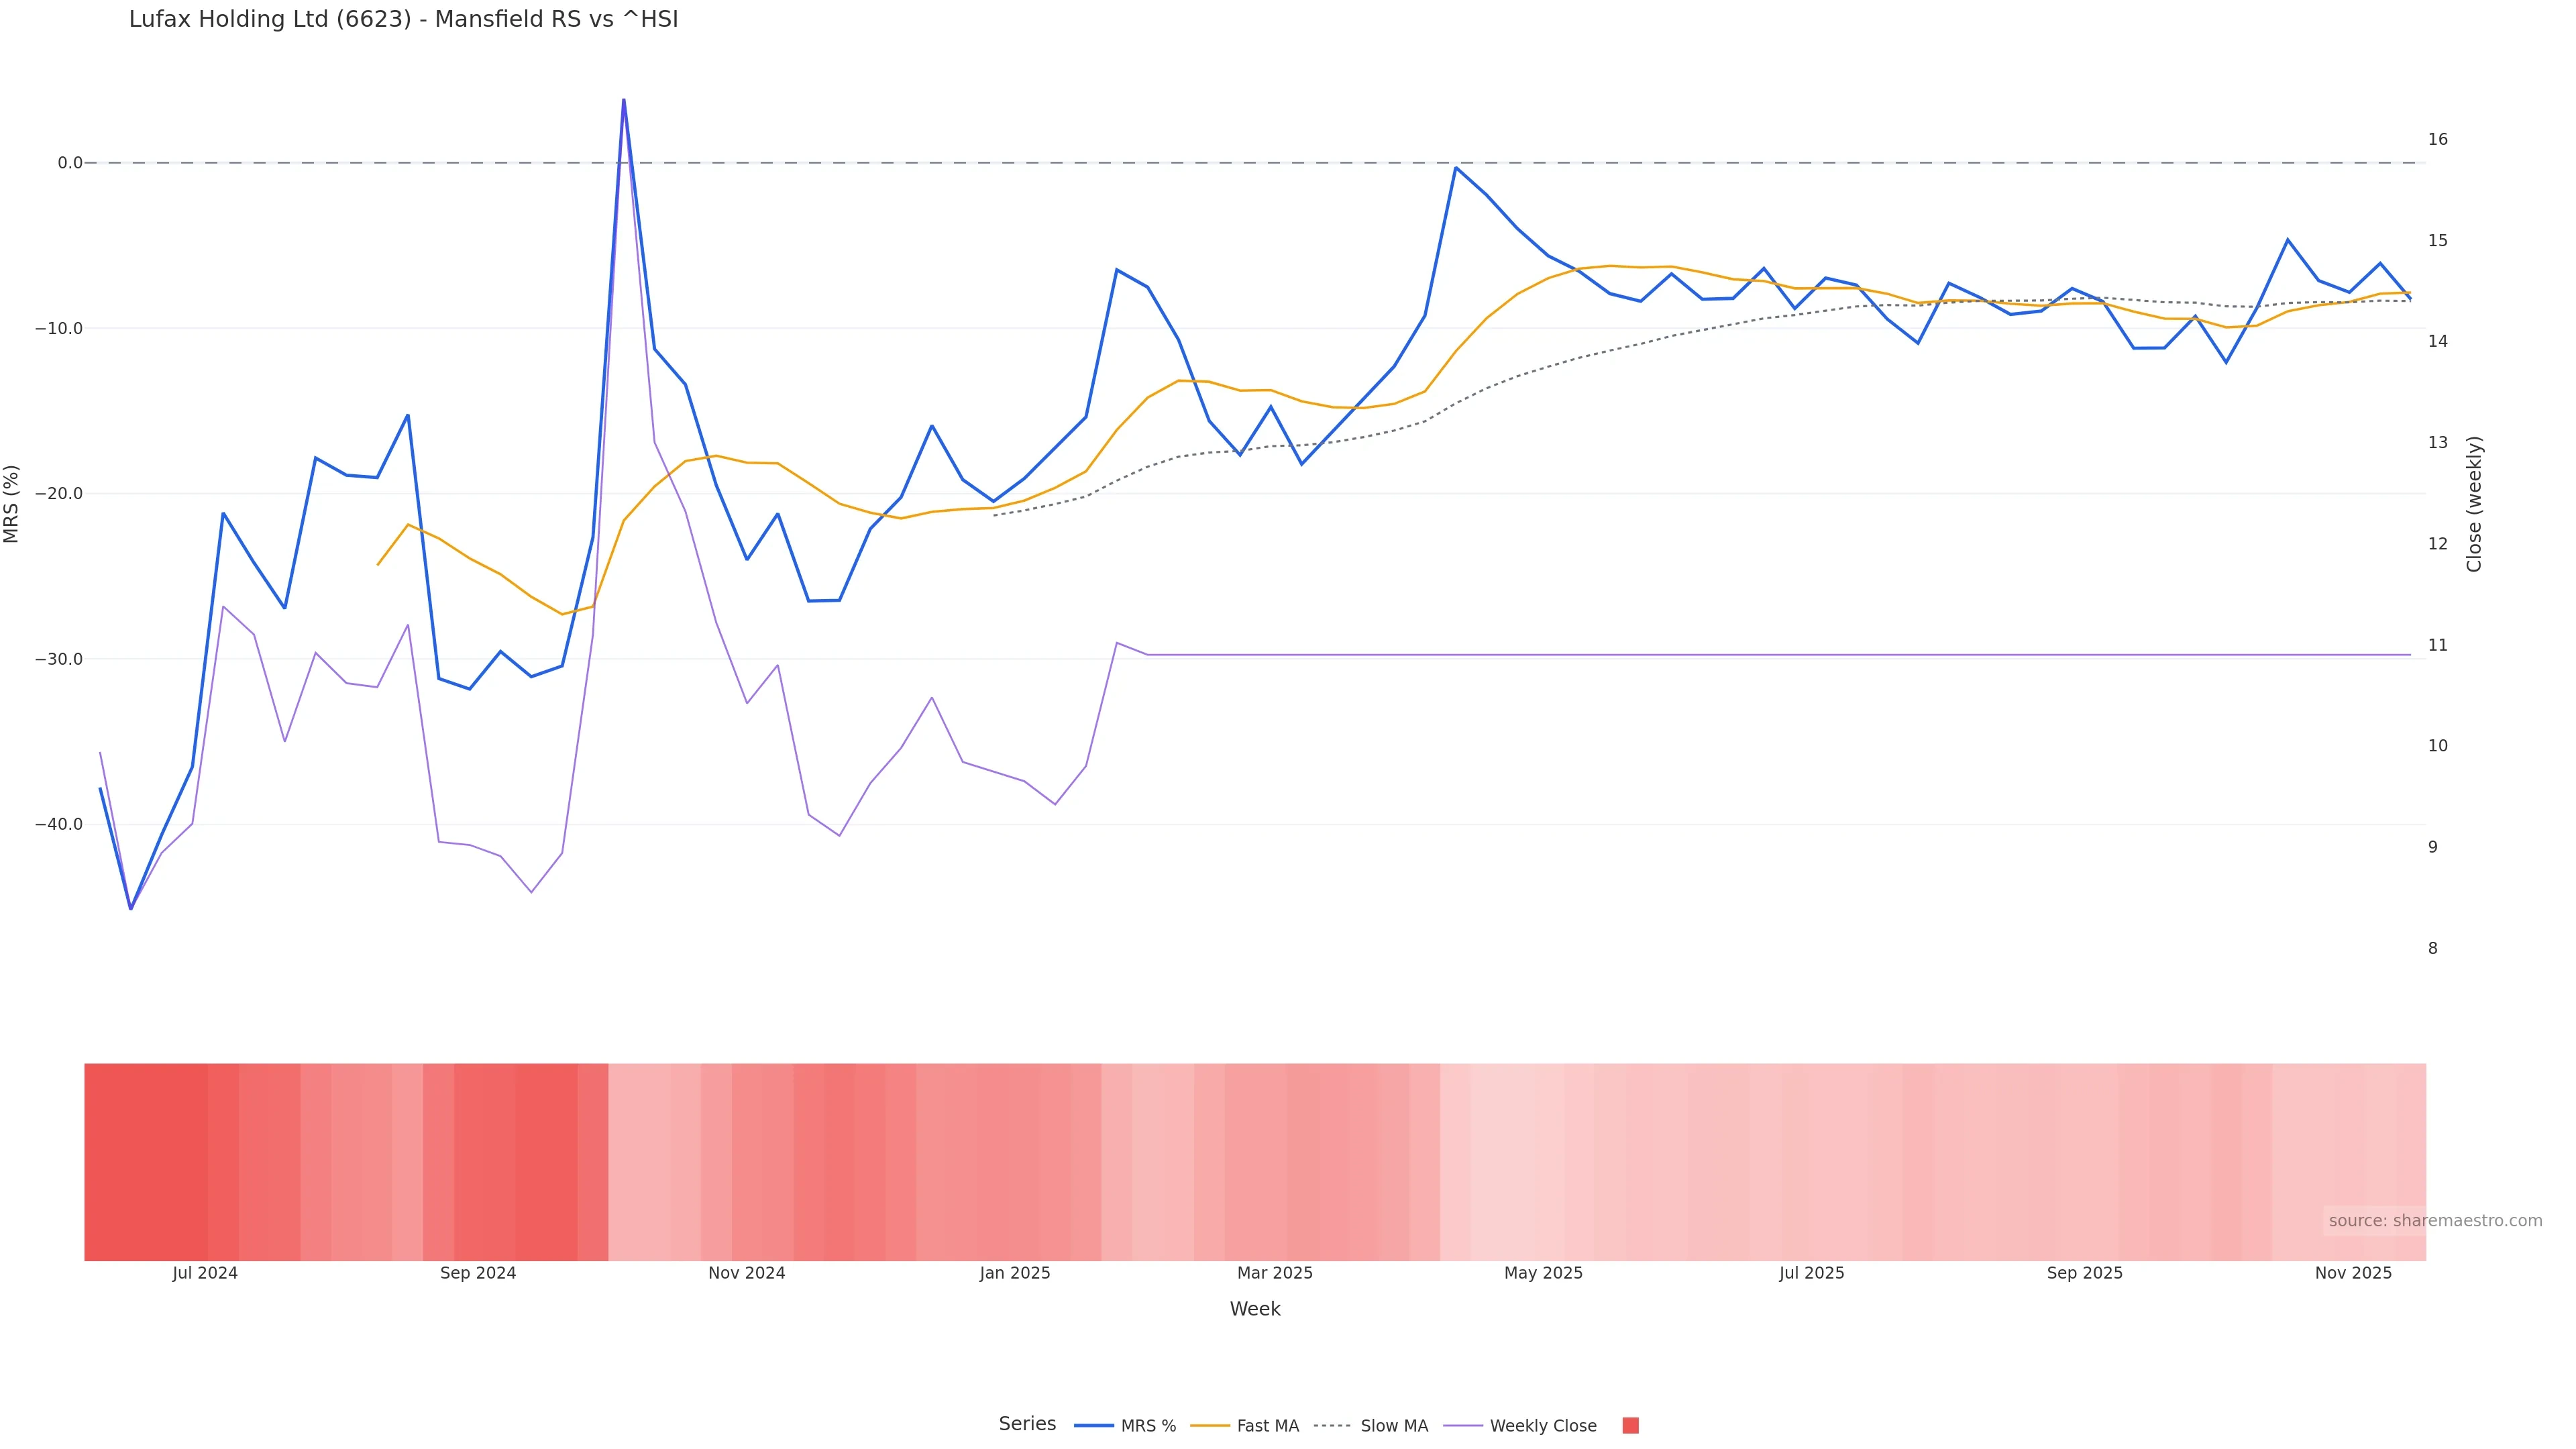Hide the Weekly Close series via legend label
Image resolution: width=2576 pixels, height=1449 pixels.
pyautogui.click(x=1542, y=1426)
